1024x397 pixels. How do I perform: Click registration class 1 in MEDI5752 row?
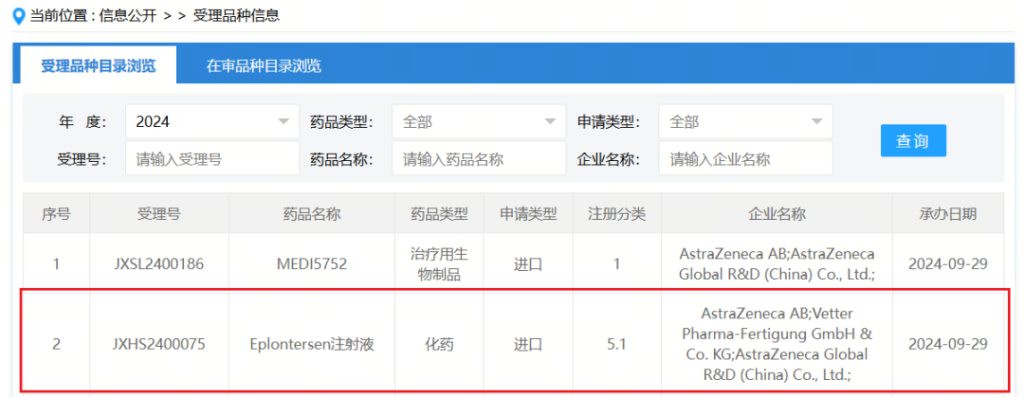click(616, 264)
